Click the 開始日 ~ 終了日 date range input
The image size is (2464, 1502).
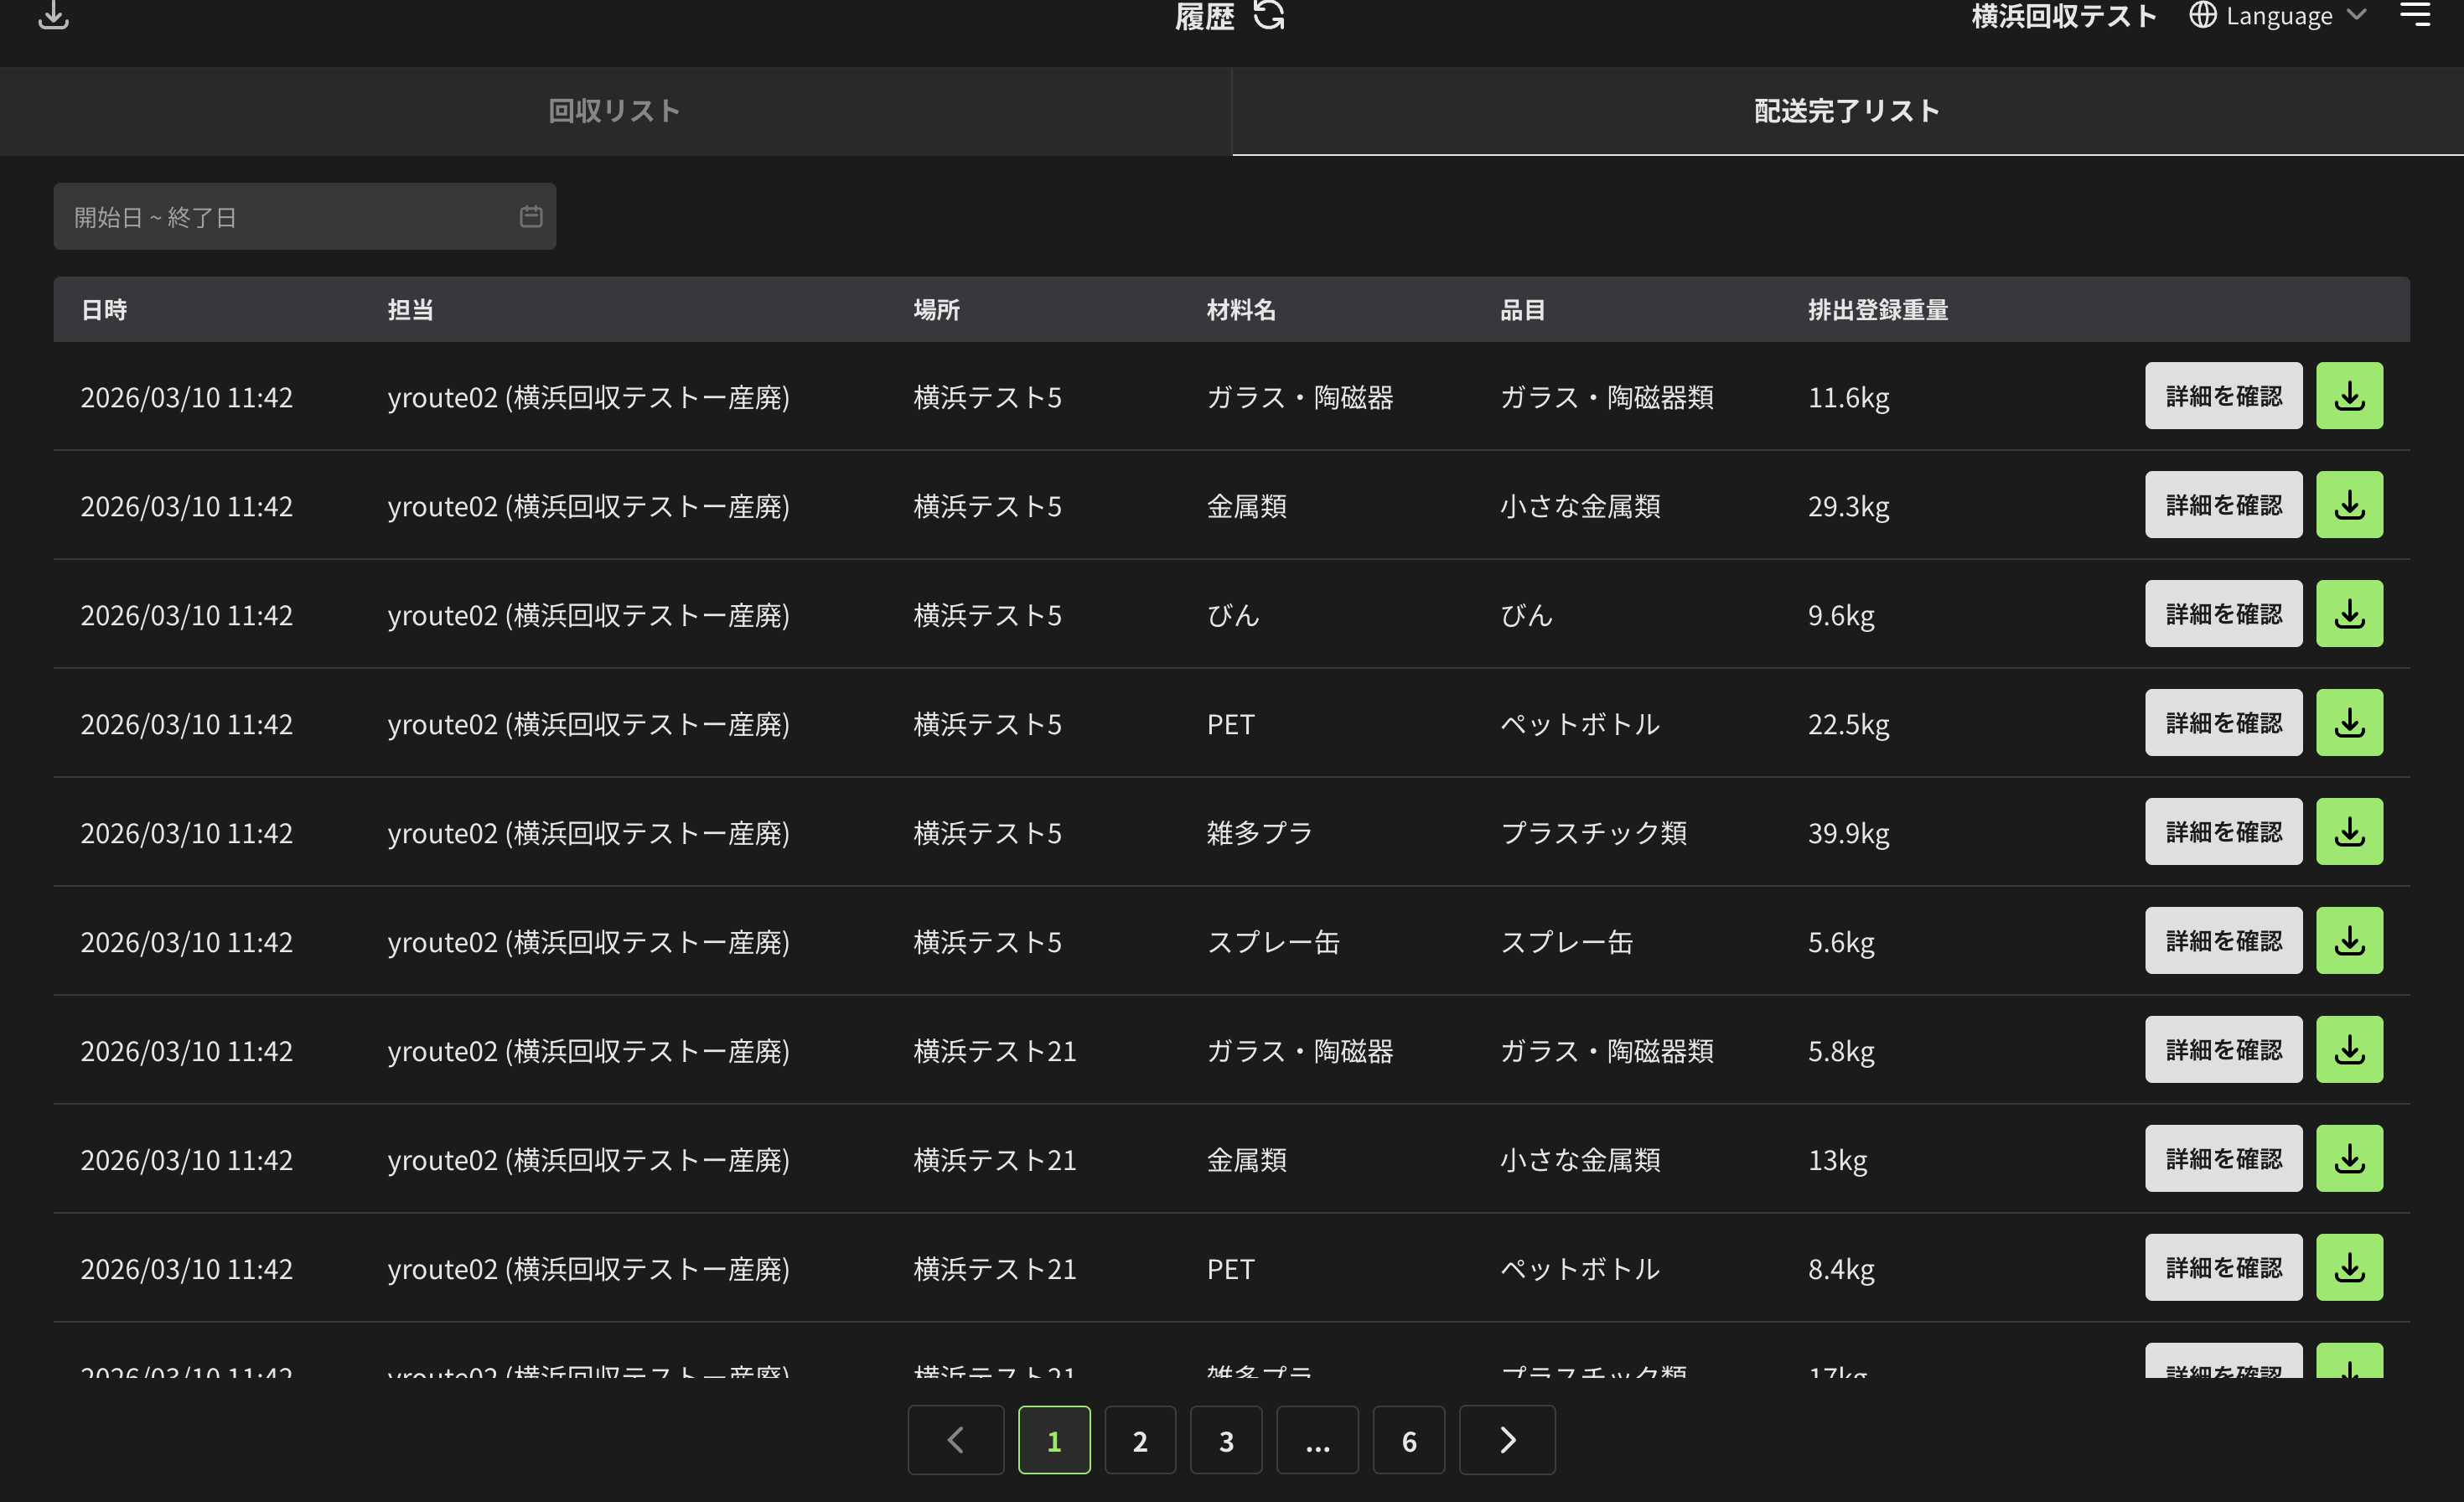(305, 216)
